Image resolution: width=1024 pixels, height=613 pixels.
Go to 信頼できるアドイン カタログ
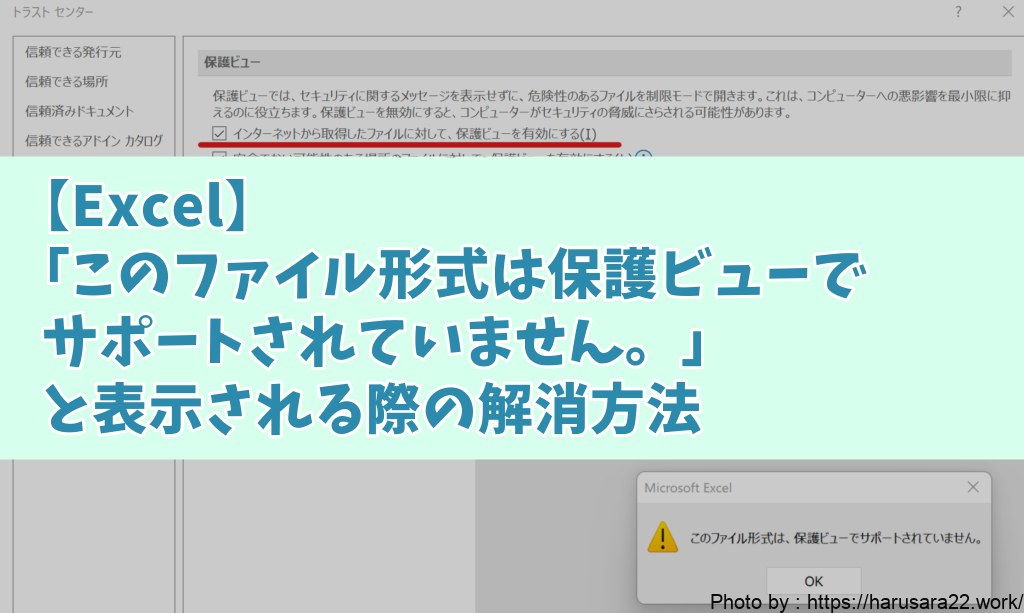click(93, 141)
